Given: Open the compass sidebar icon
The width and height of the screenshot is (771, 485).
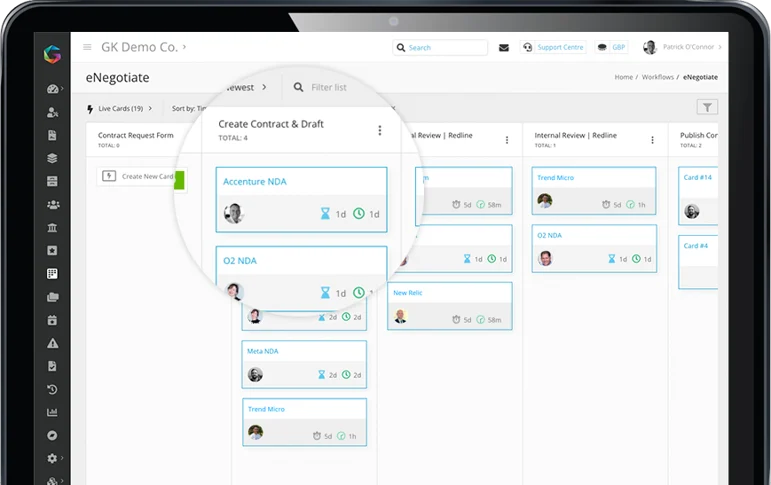Looking at the screenshot, I should click(52, 435).
